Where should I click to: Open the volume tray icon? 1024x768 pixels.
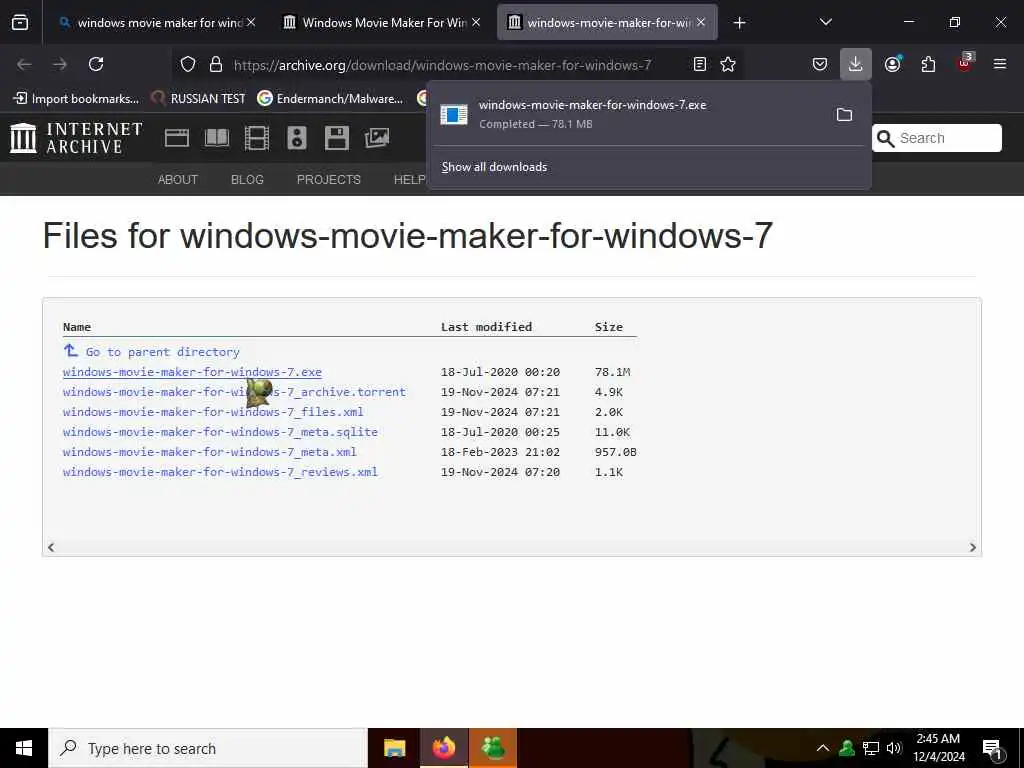coord(894,748)
